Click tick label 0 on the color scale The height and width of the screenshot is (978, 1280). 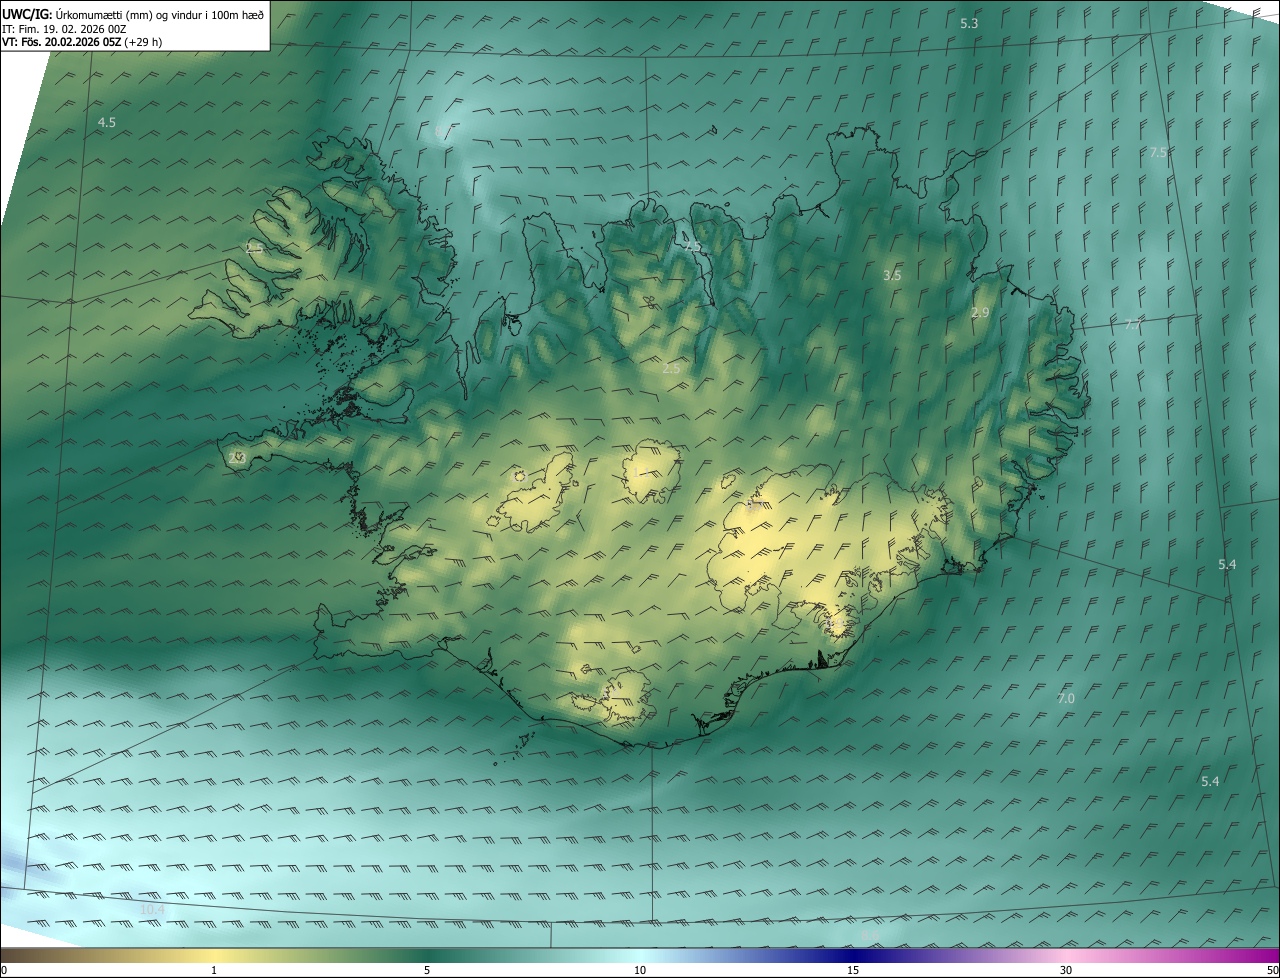[4, 970]
